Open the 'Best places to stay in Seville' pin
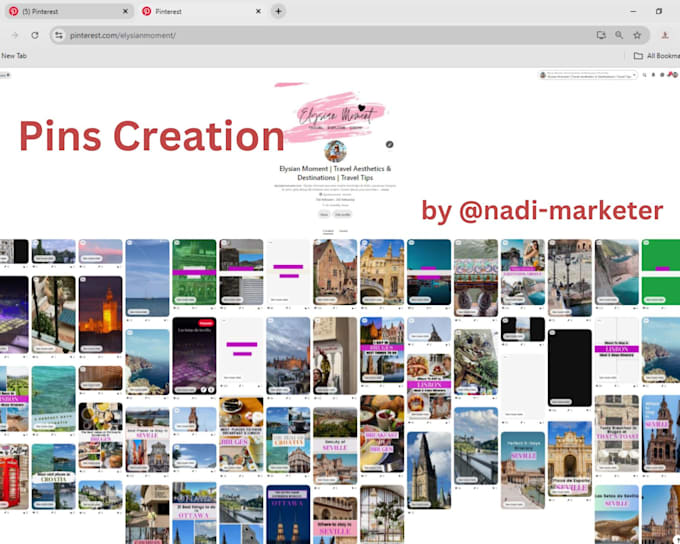Viewport: 680px width, 544px height. pyautogui.click(x=147, y=440)
